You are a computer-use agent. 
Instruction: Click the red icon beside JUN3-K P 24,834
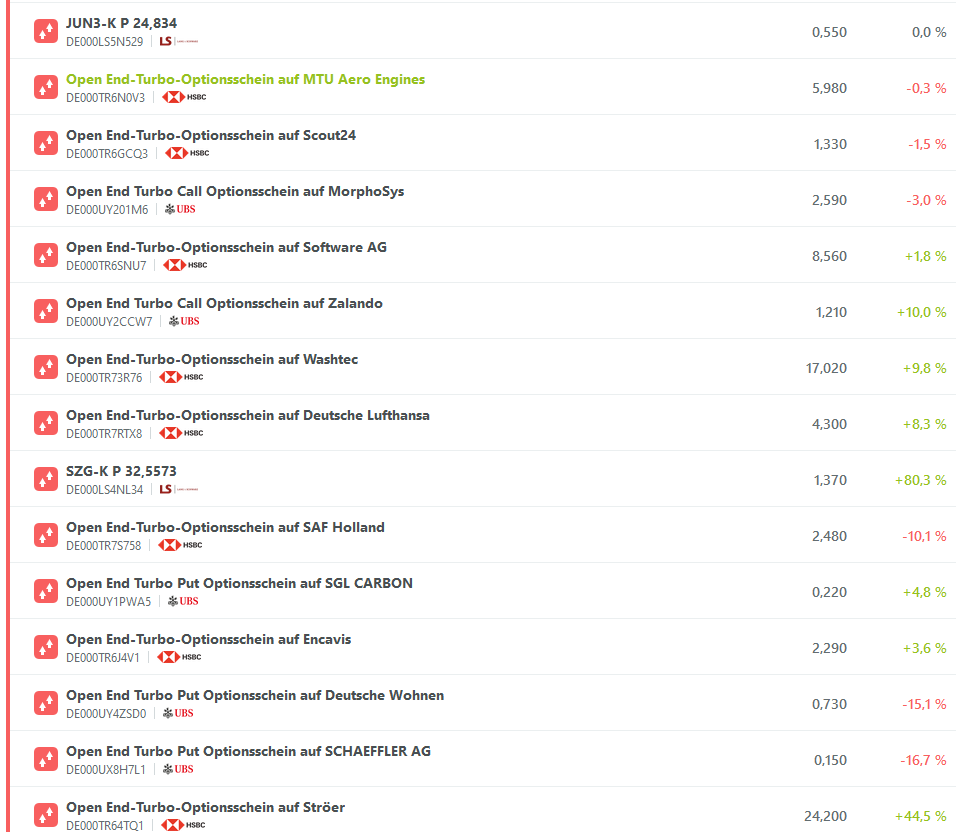45,31
